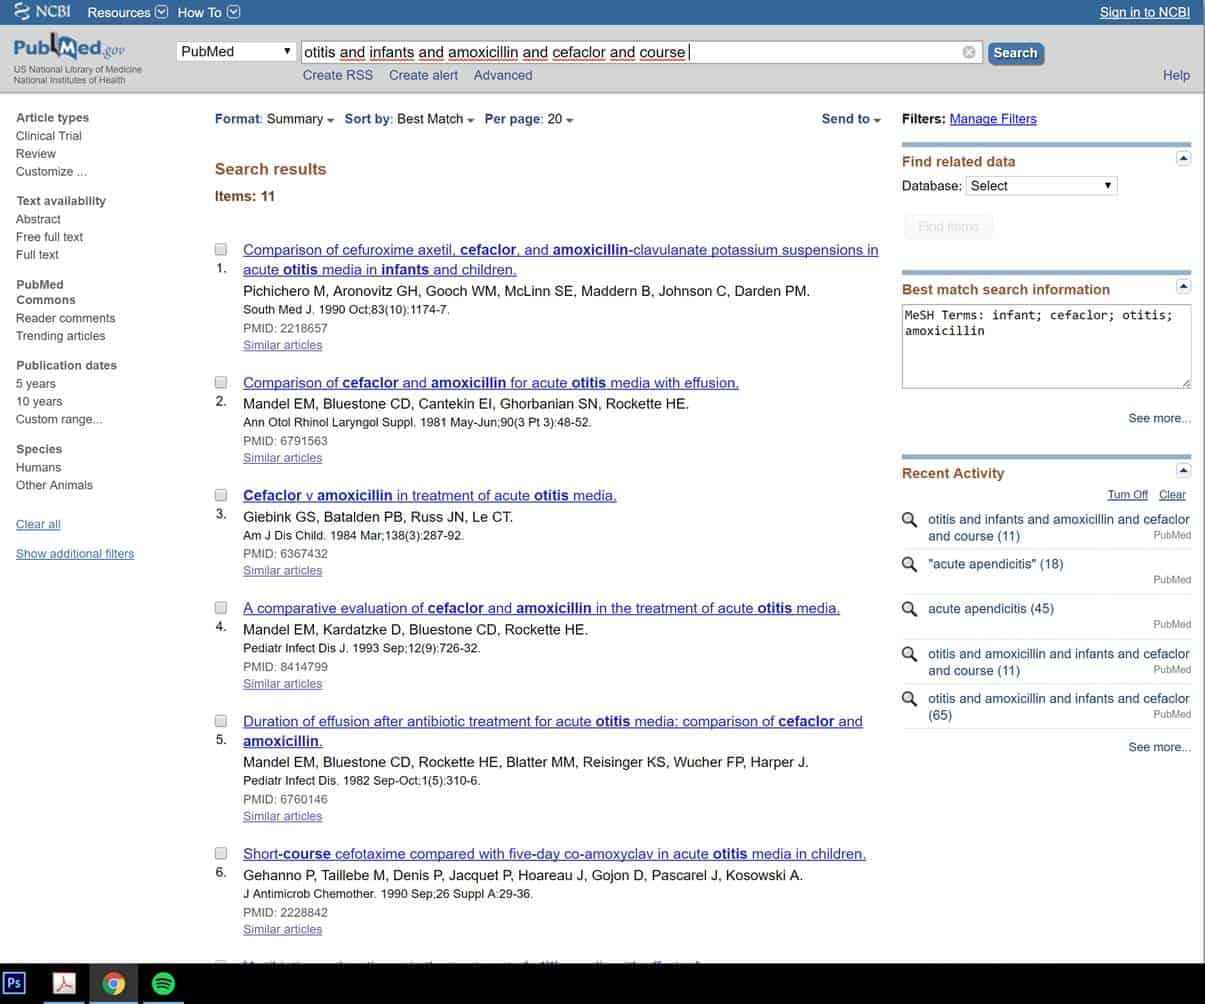Launch Photoshop from the taskbar

pyautogui.click(x=16, y=983)
